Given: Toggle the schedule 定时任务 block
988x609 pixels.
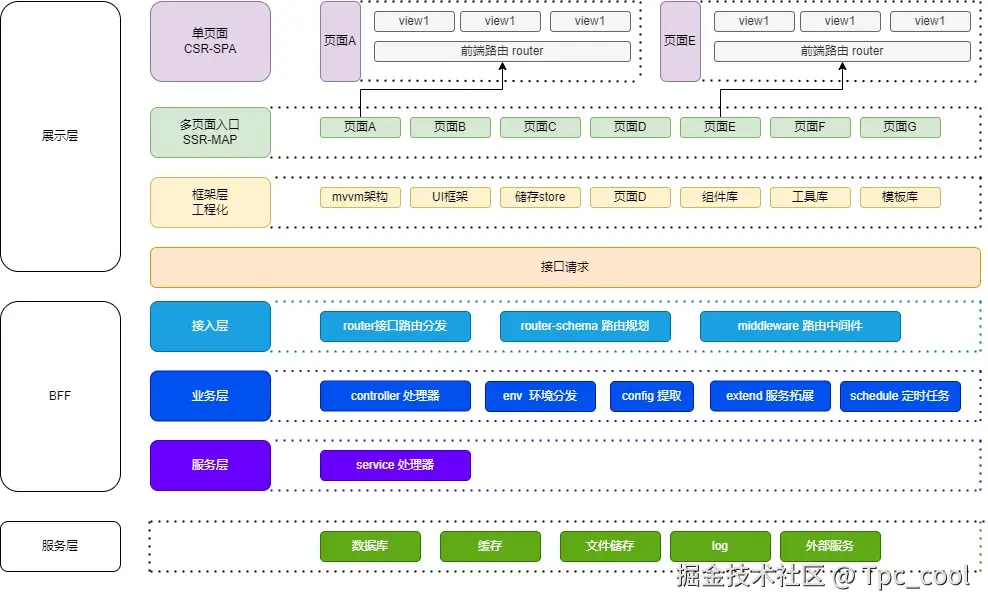Looking at the screenshot, I should (x=900, y=396).
